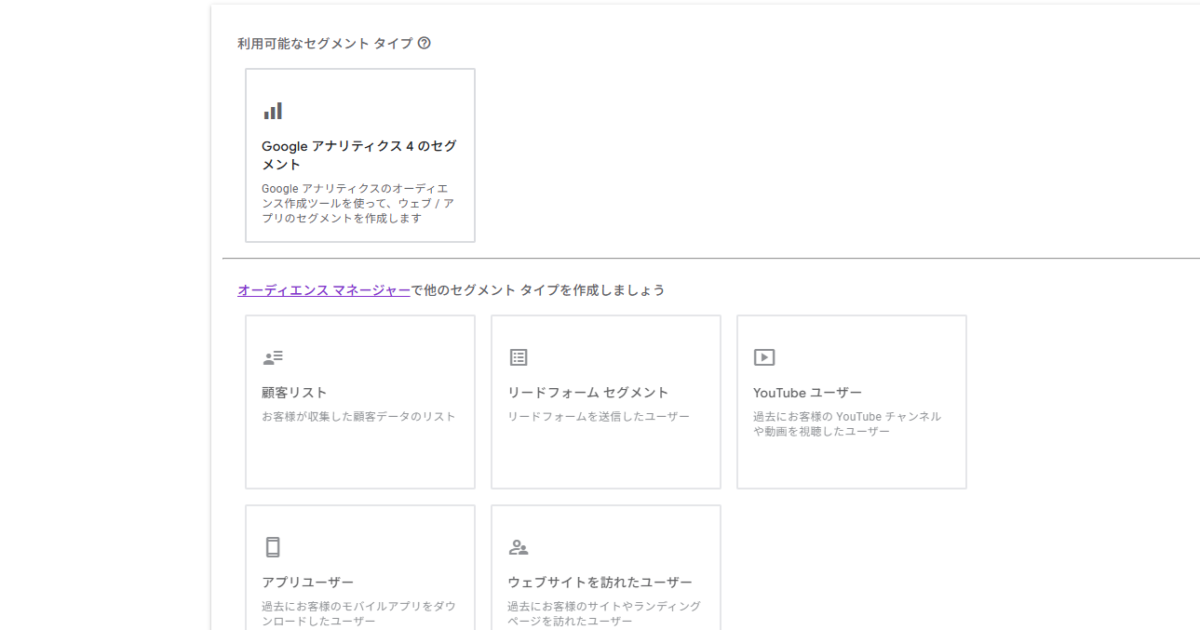Open the オーディエンス マネージャー link
Viewport: 1200px width, 630px height.
(323, 290)
